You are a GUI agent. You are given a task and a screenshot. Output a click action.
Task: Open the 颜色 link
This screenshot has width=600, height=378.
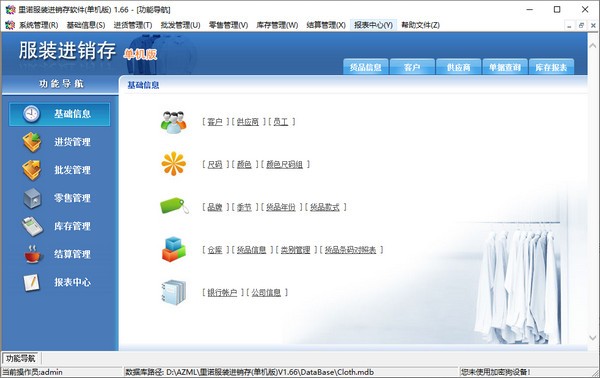[x=244, y=165]
